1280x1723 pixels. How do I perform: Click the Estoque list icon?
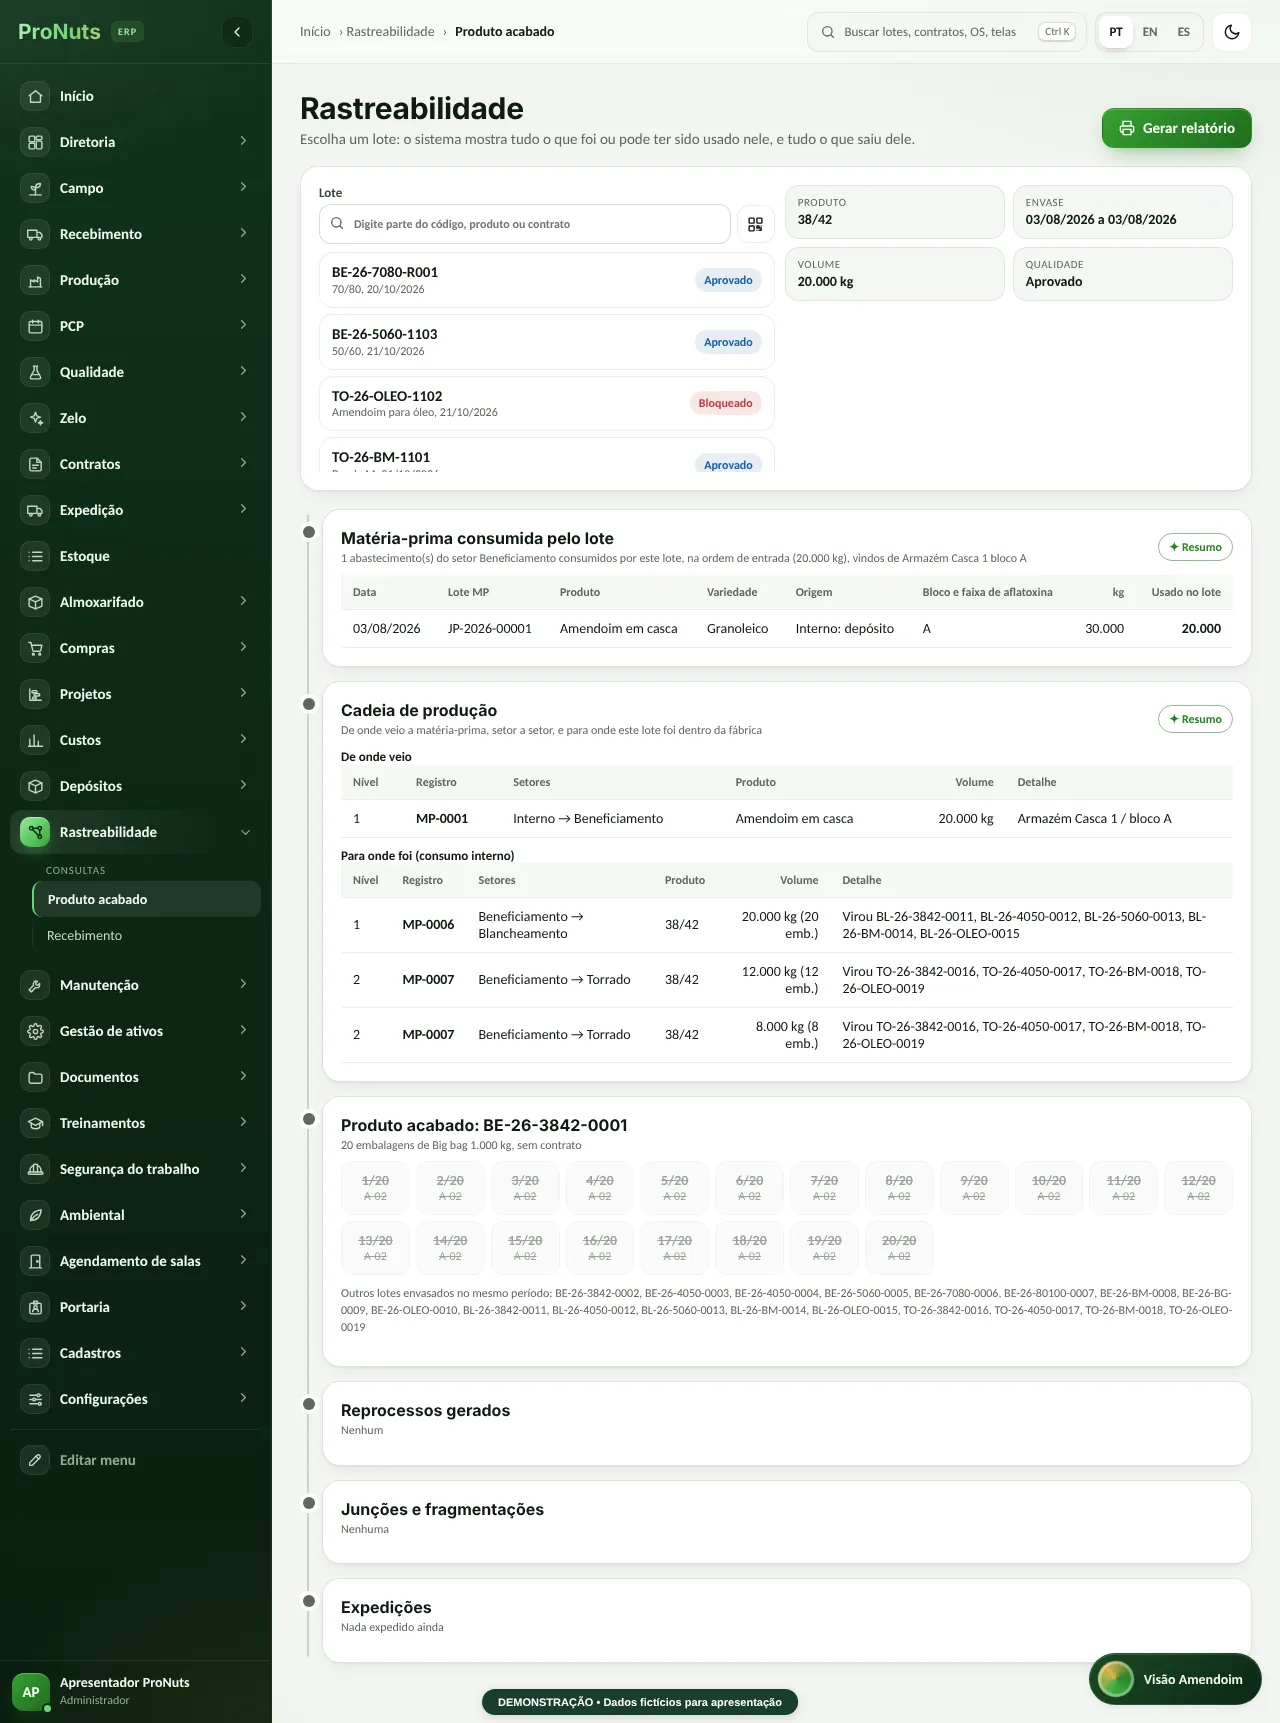(x=35, y=556)
